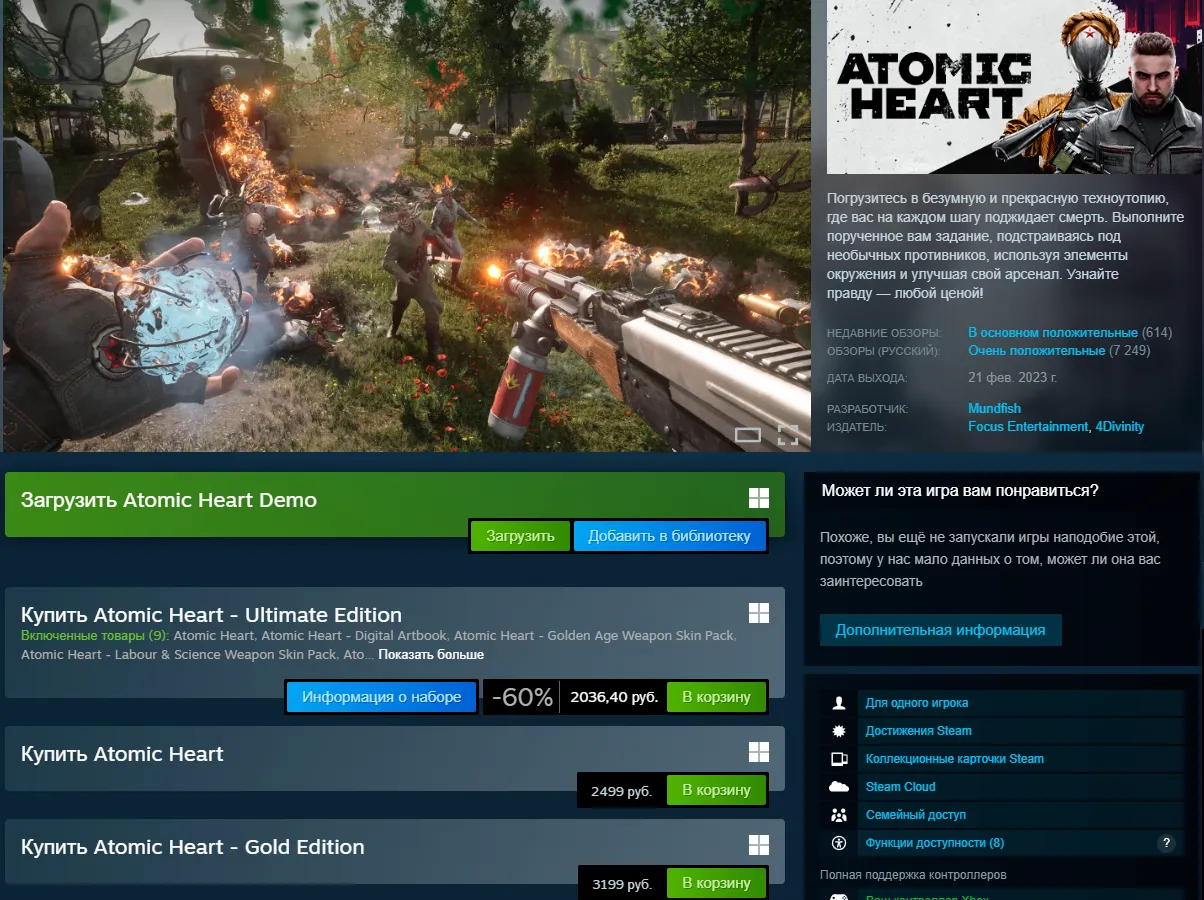
Task: Open В основном положительные recent reviews link
Action: point(1053,332)
